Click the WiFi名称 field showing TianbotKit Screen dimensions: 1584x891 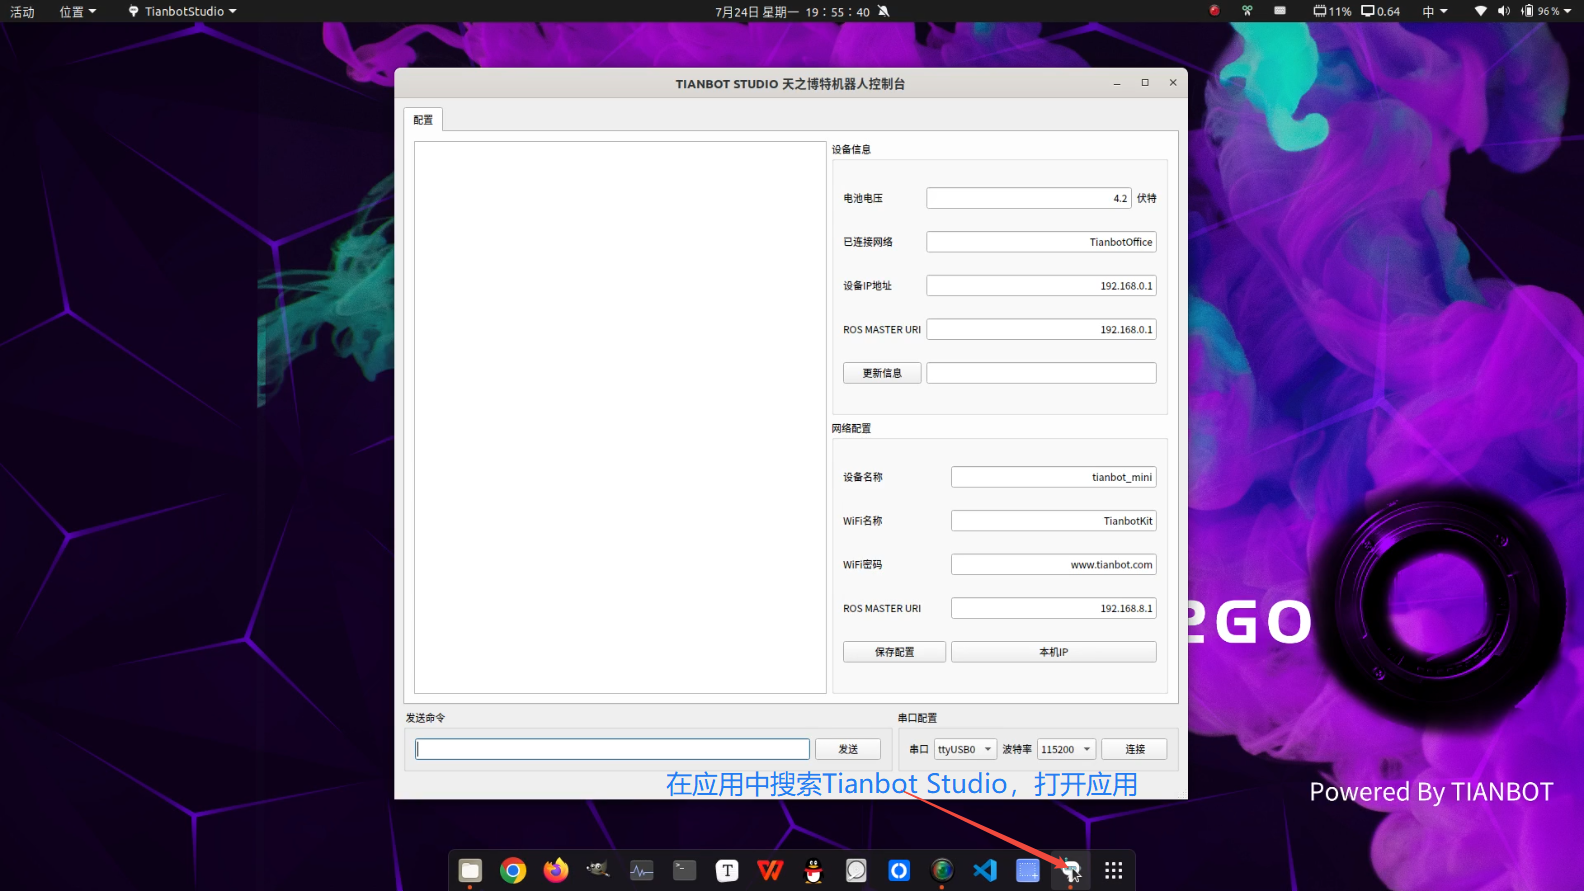click(1053, 521)
